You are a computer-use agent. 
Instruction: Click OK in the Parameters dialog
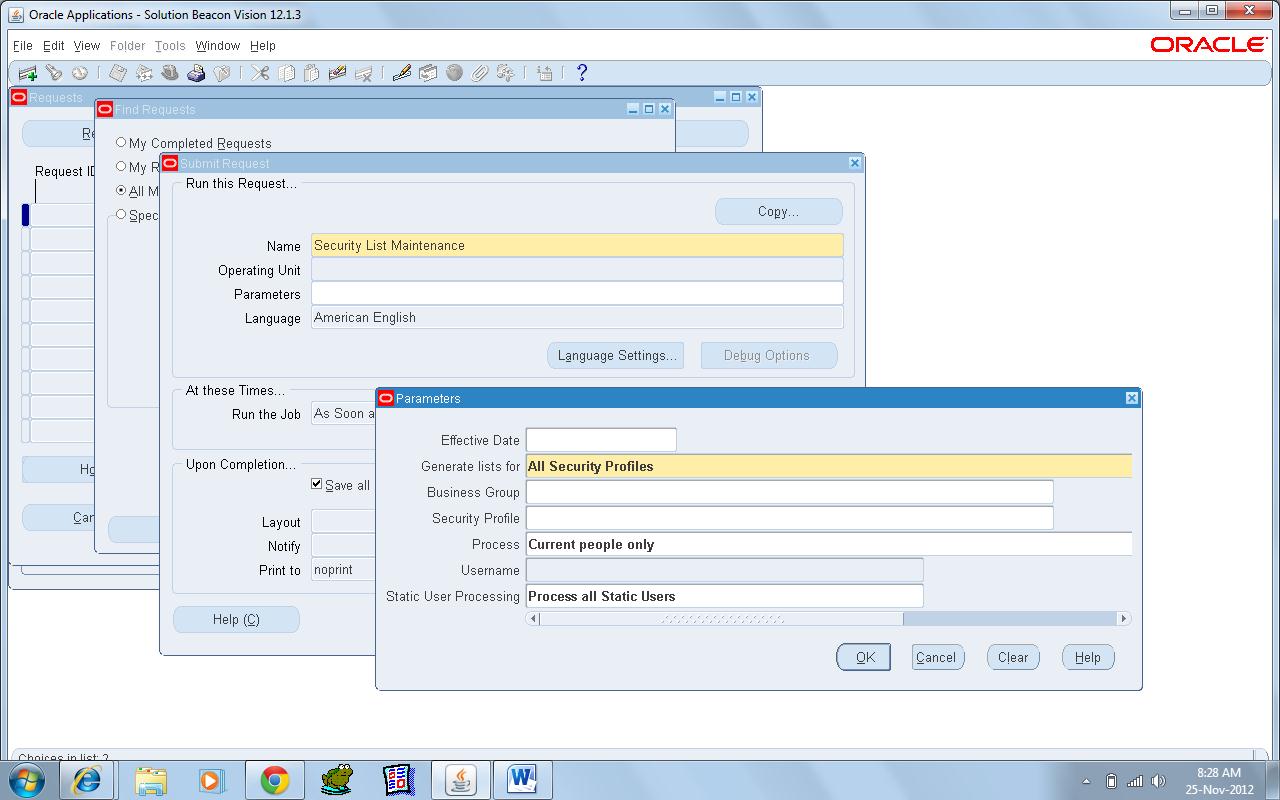point(864,657)
